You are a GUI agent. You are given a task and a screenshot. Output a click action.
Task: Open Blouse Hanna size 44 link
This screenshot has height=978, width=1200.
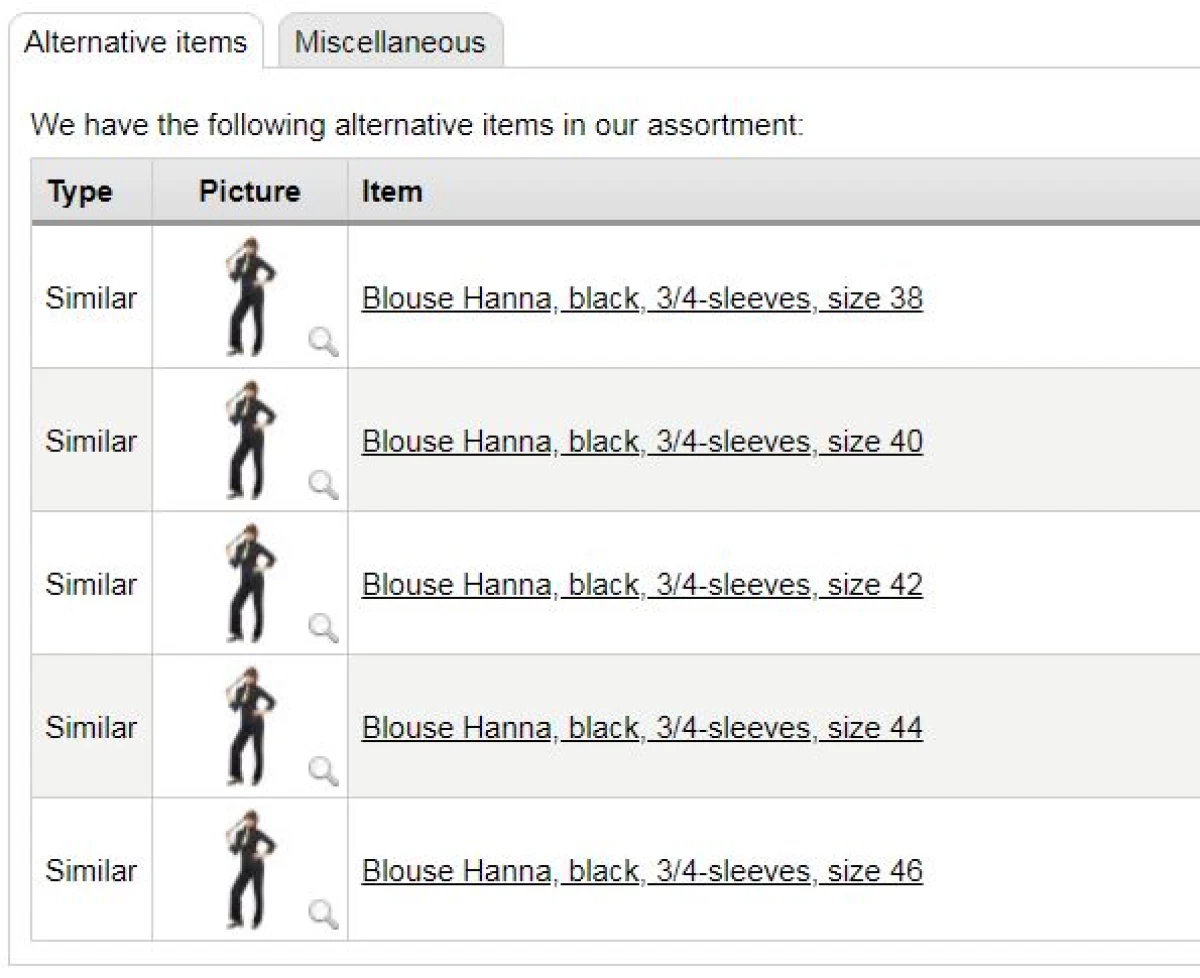(x=641, y=727)
